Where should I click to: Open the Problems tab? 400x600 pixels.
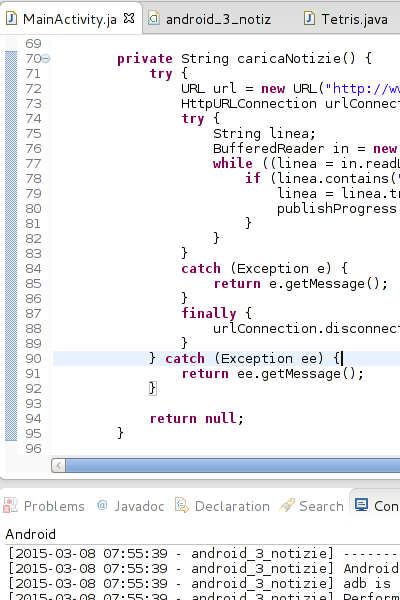(44, 506)
